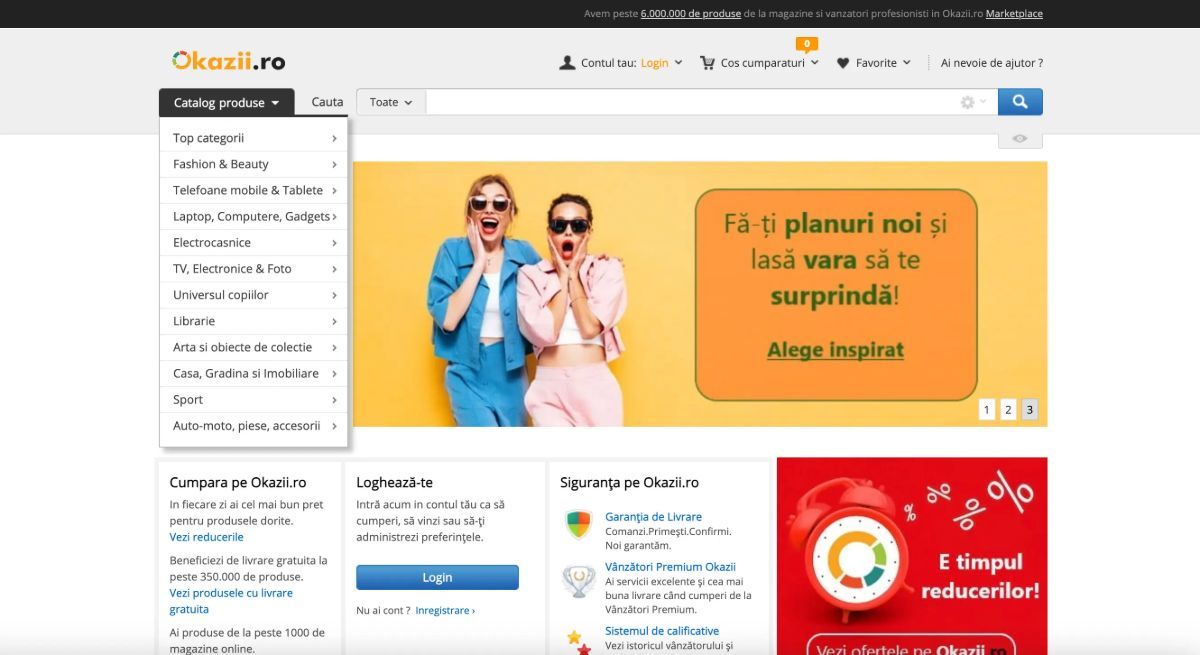Image resolution: width=1200 pixels, height=655 pixels.
Task: Expand the Login account dropdown arrow
Action: coord(678,63)
